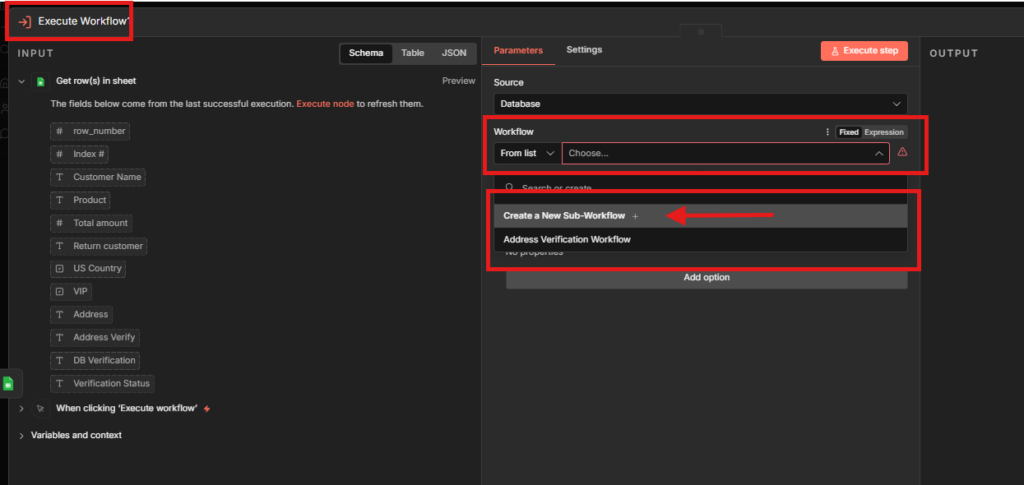Select the Verification Status field pill
The image size is (1024, 485).
[x=102, y=383]
